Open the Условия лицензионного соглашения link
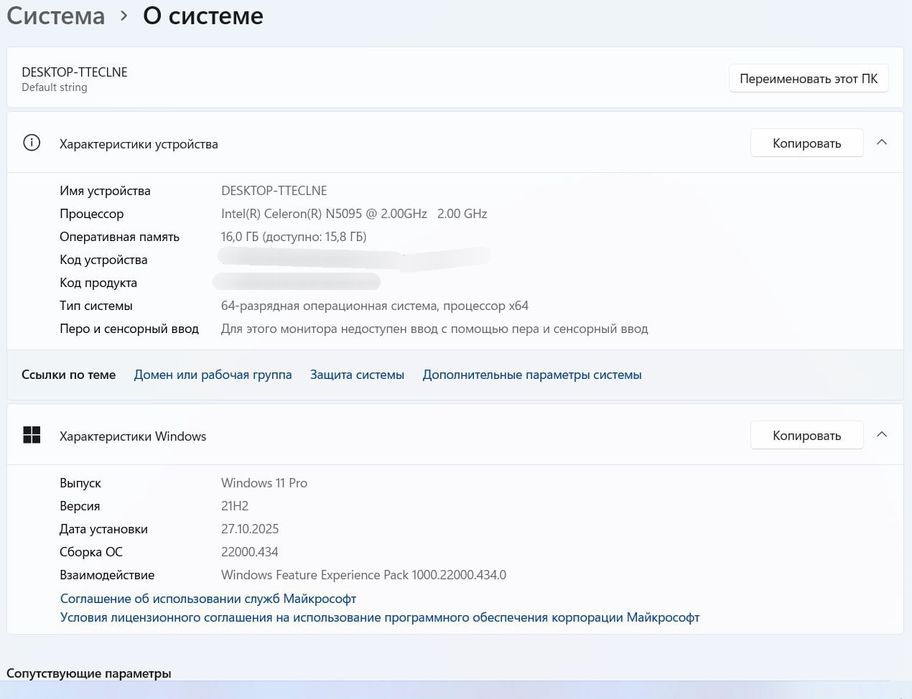Image resolution: width=912 pixels, height=699 pixels. click(x=380, y=618)
